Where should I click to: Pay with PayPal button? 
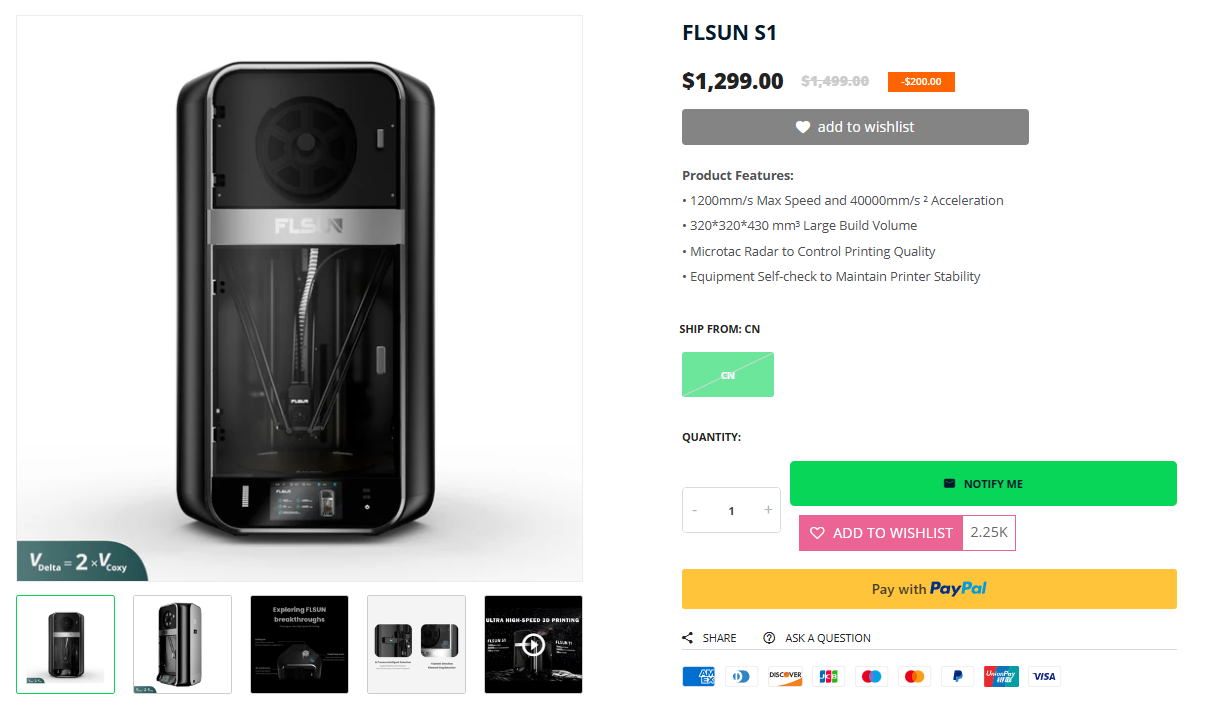pyautogui.click(x=929, y=589)
